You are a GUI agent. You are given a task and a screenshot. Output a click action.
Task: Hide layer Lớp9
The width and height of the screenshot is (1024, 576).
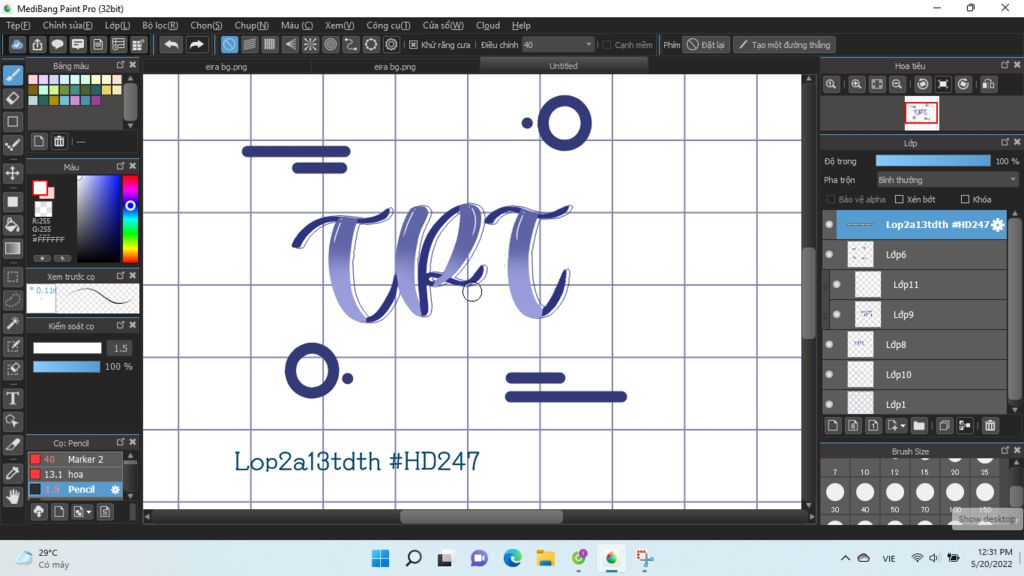click(x=837, y=315)
